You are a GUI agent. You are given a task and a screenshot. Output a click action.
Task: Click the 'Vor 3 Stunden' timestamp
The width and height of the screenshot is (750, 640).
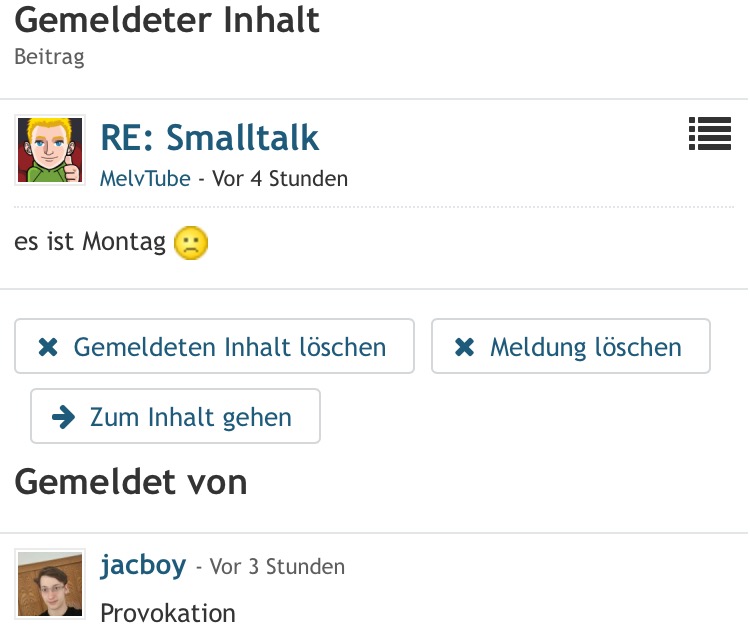(277, 567)
